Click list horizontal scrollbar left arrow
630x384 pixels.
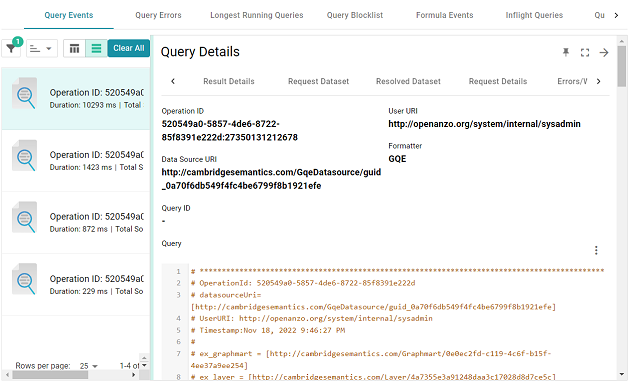point(8,375)
